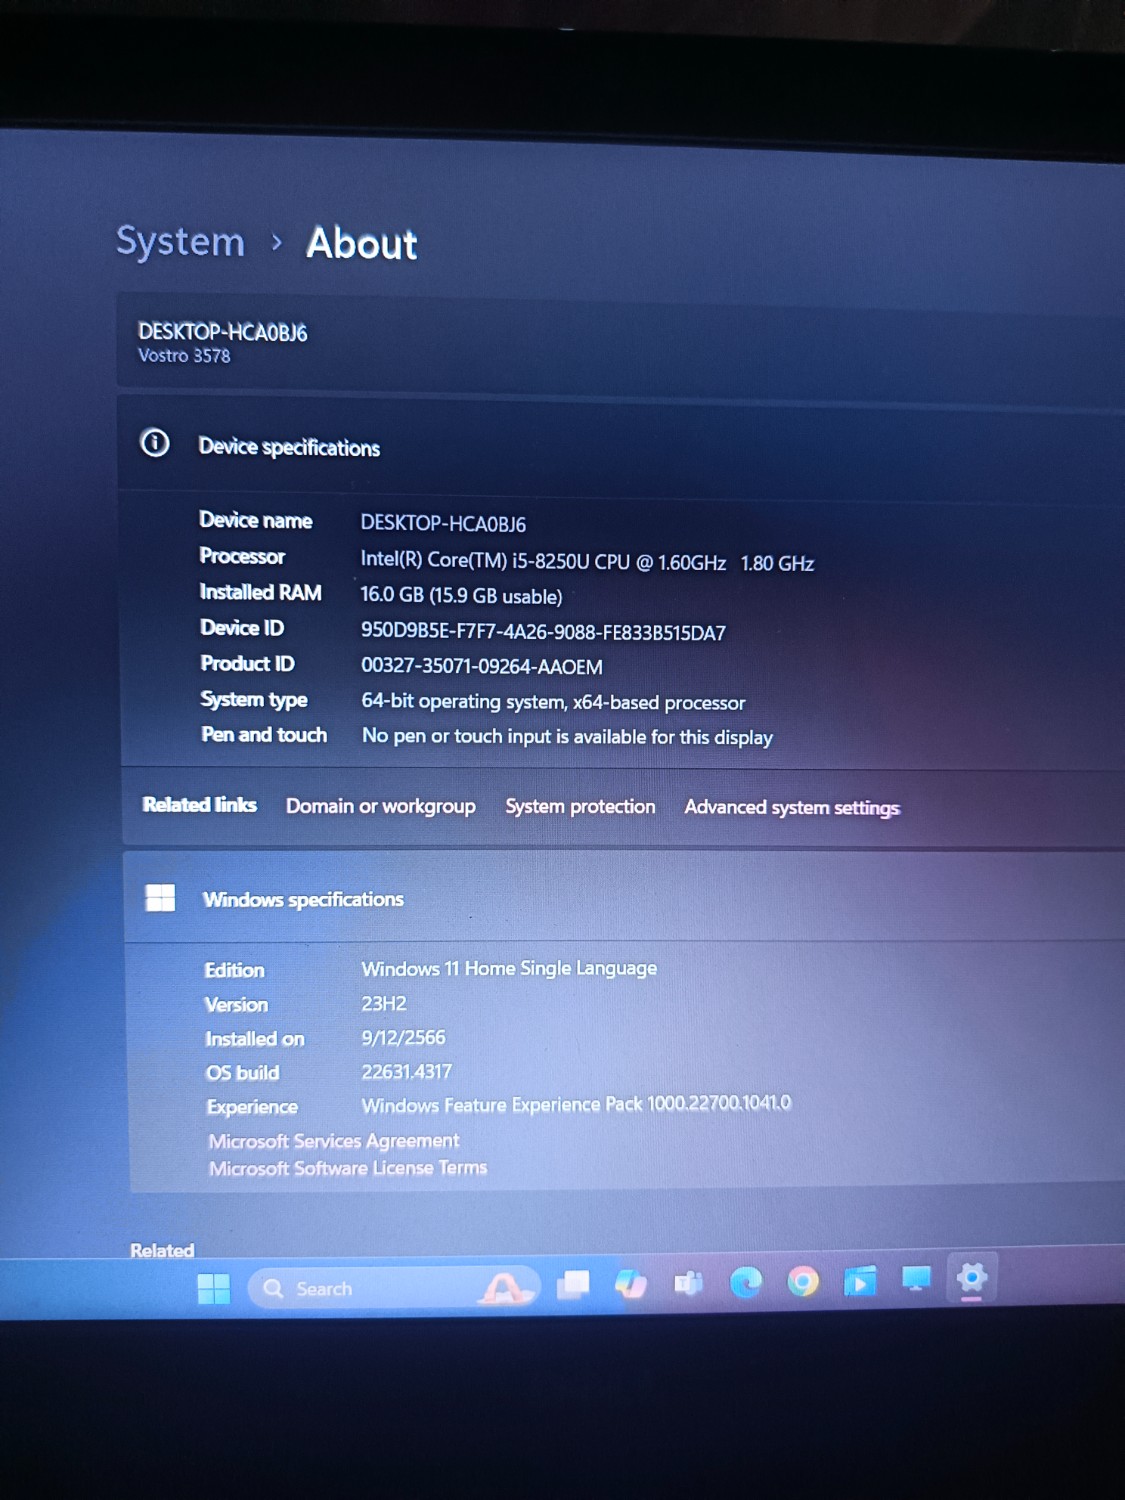Click the OS build value 22631.4317

(x=406, y=1071)
